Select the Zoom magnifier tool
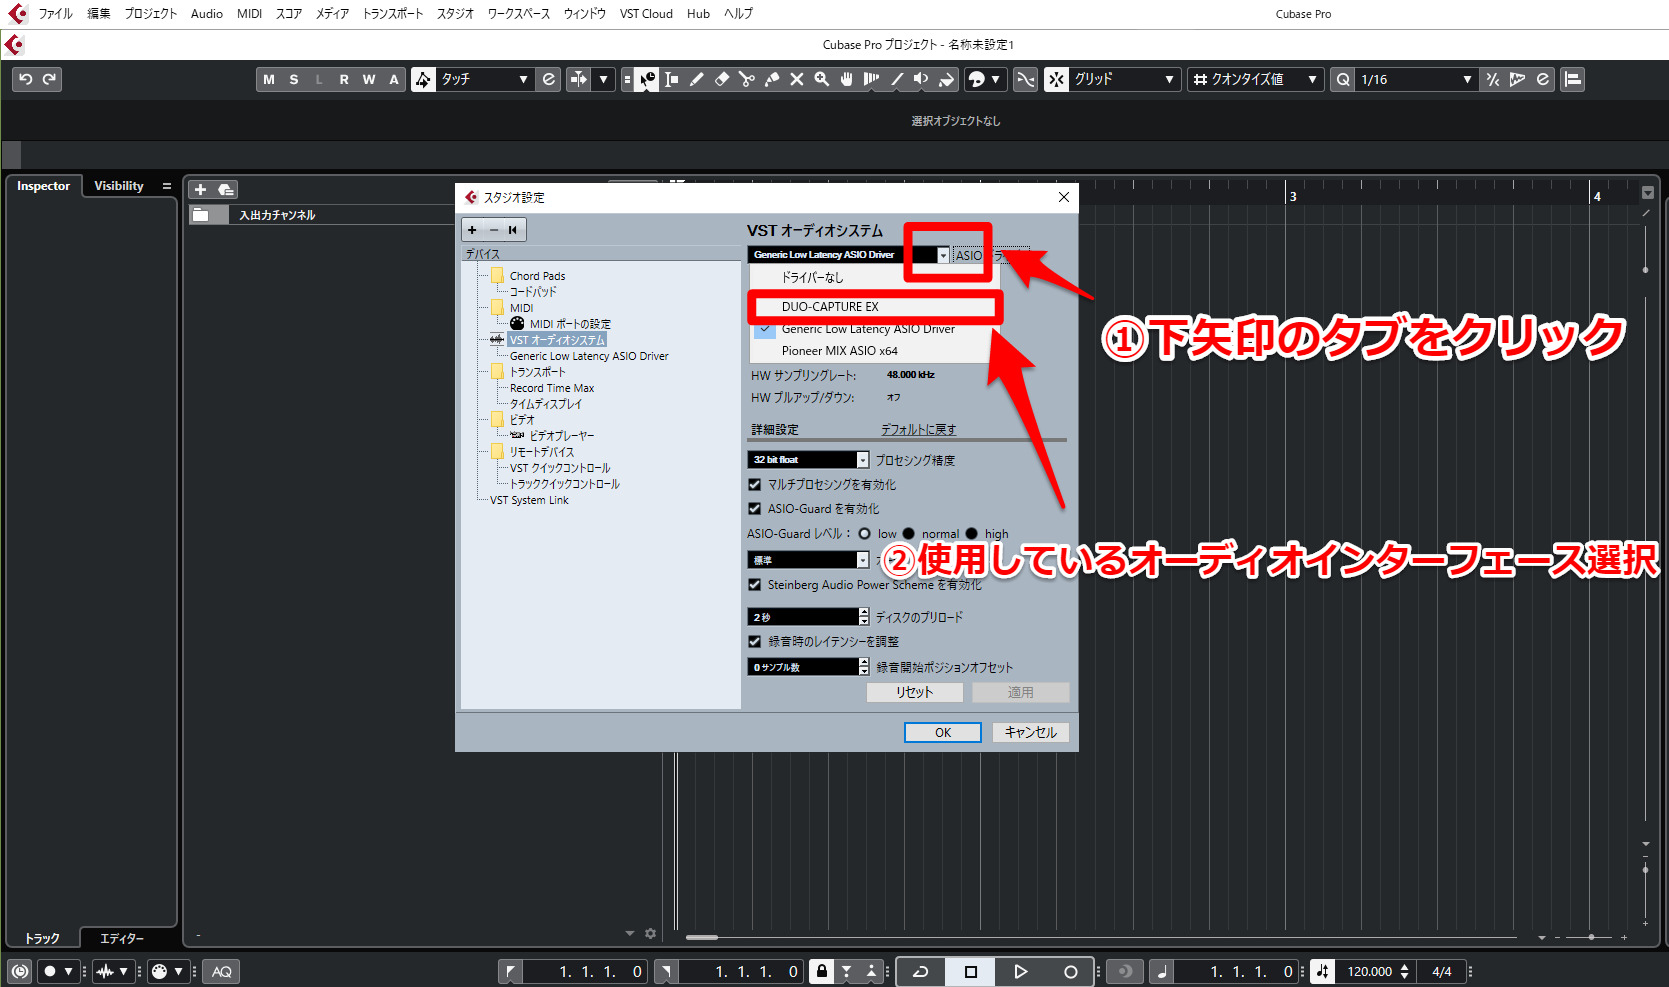 tap(822, 79)
